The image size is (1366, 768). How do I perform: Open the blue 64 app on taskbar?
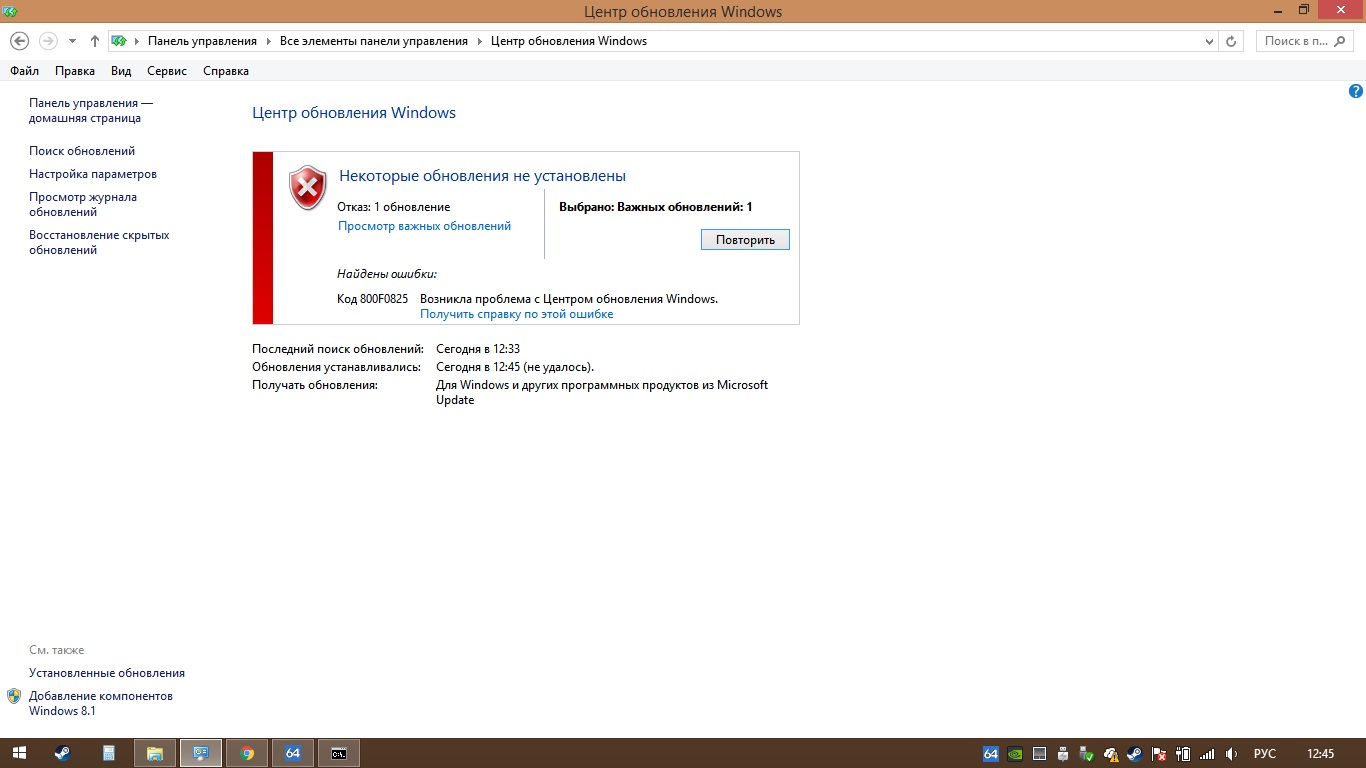[x=293, y=753]
